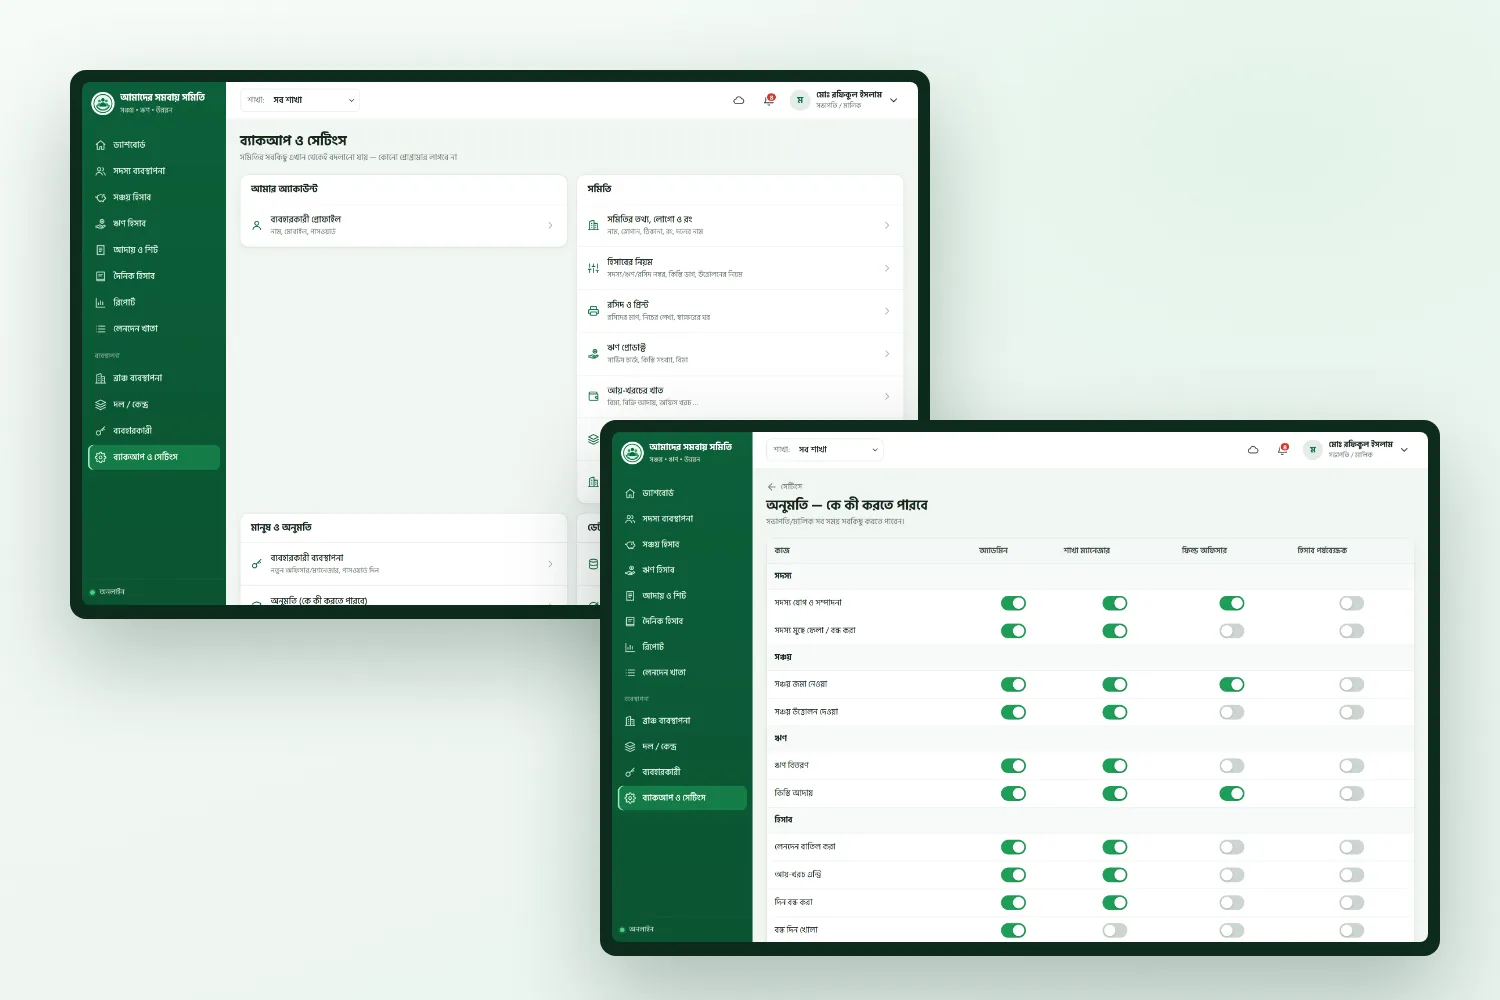Viewport: 1500px width, 1000px height.
Task: Click 'হিসাব পর্যবেক্ষক' column header
Action: pos(1322,551)
